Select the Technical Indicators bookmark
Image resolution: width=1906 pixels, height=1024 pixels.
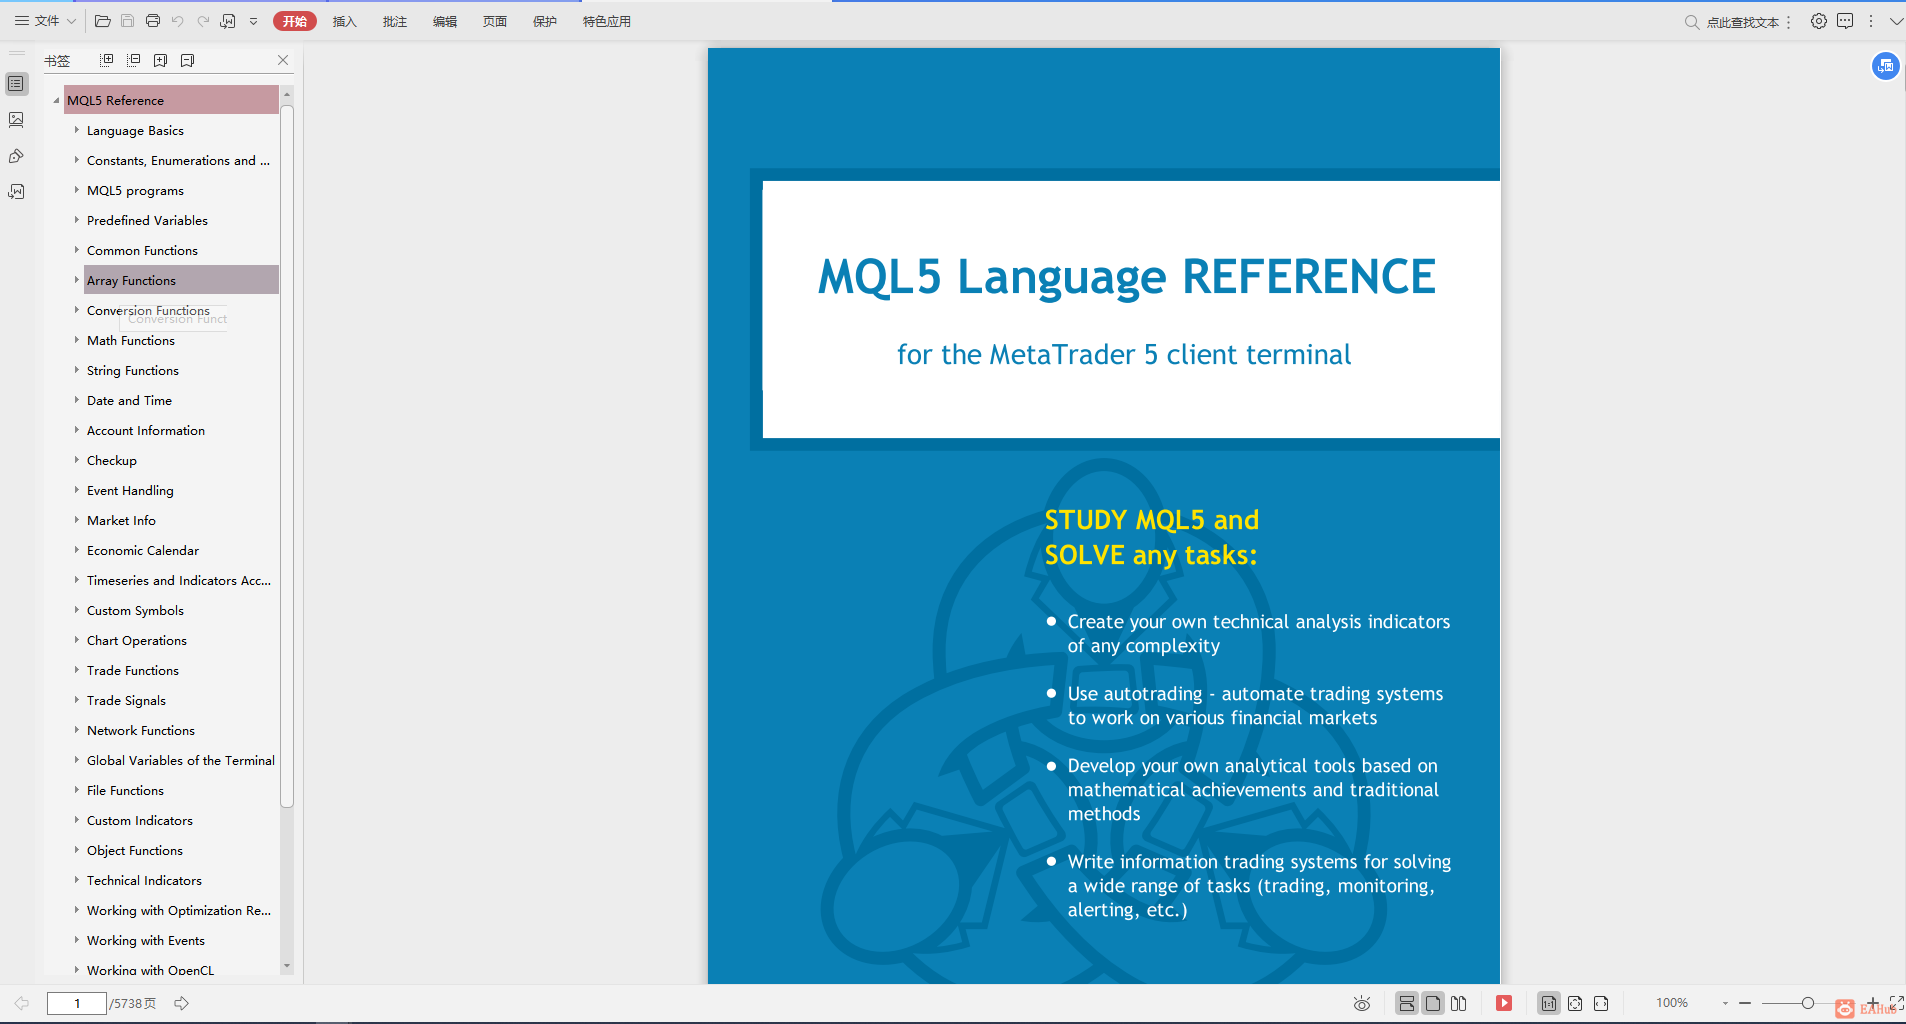[144, 880]
